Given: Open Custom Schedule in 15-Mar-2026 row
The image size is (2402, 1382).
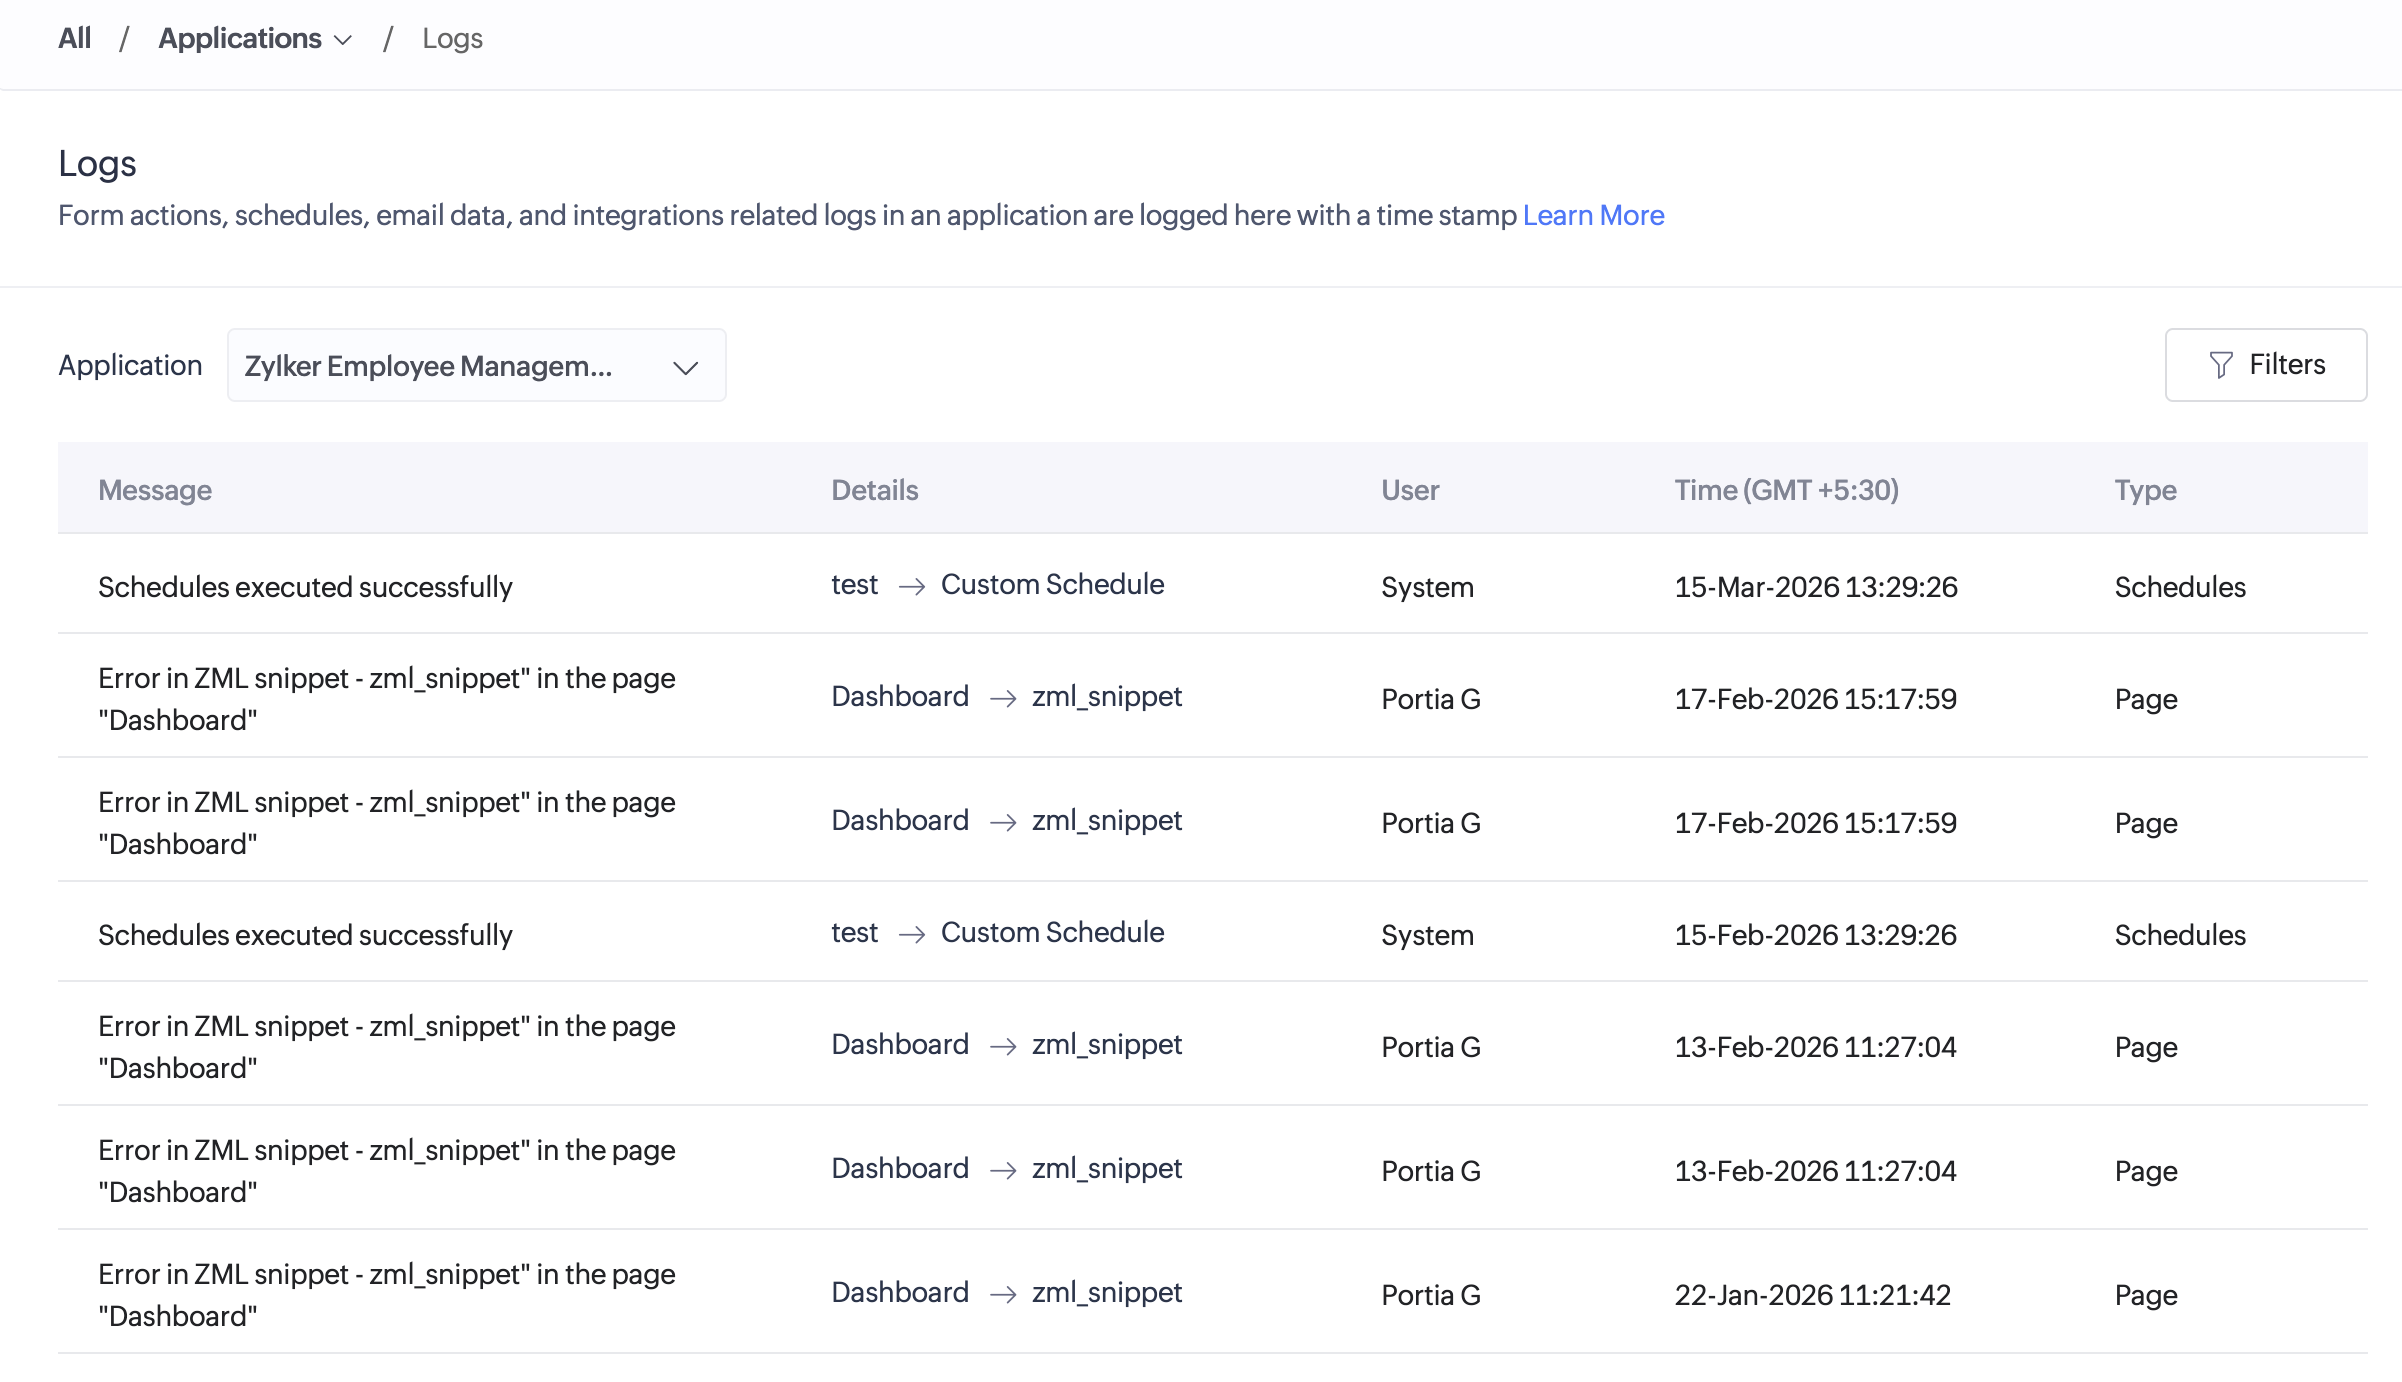Looking at the screenshot, I should click(1052, 585).
